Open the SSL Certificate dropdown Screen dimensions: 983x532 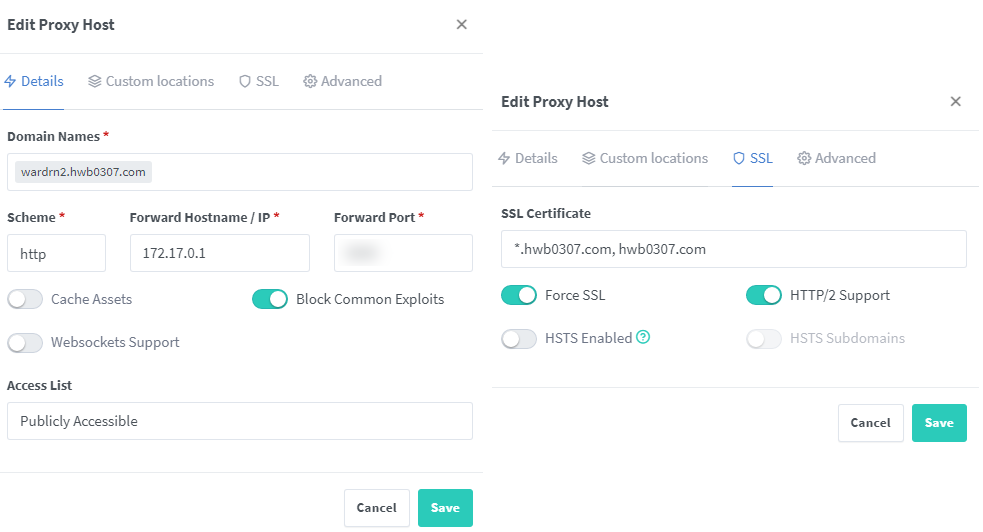(x=733, y=249)
